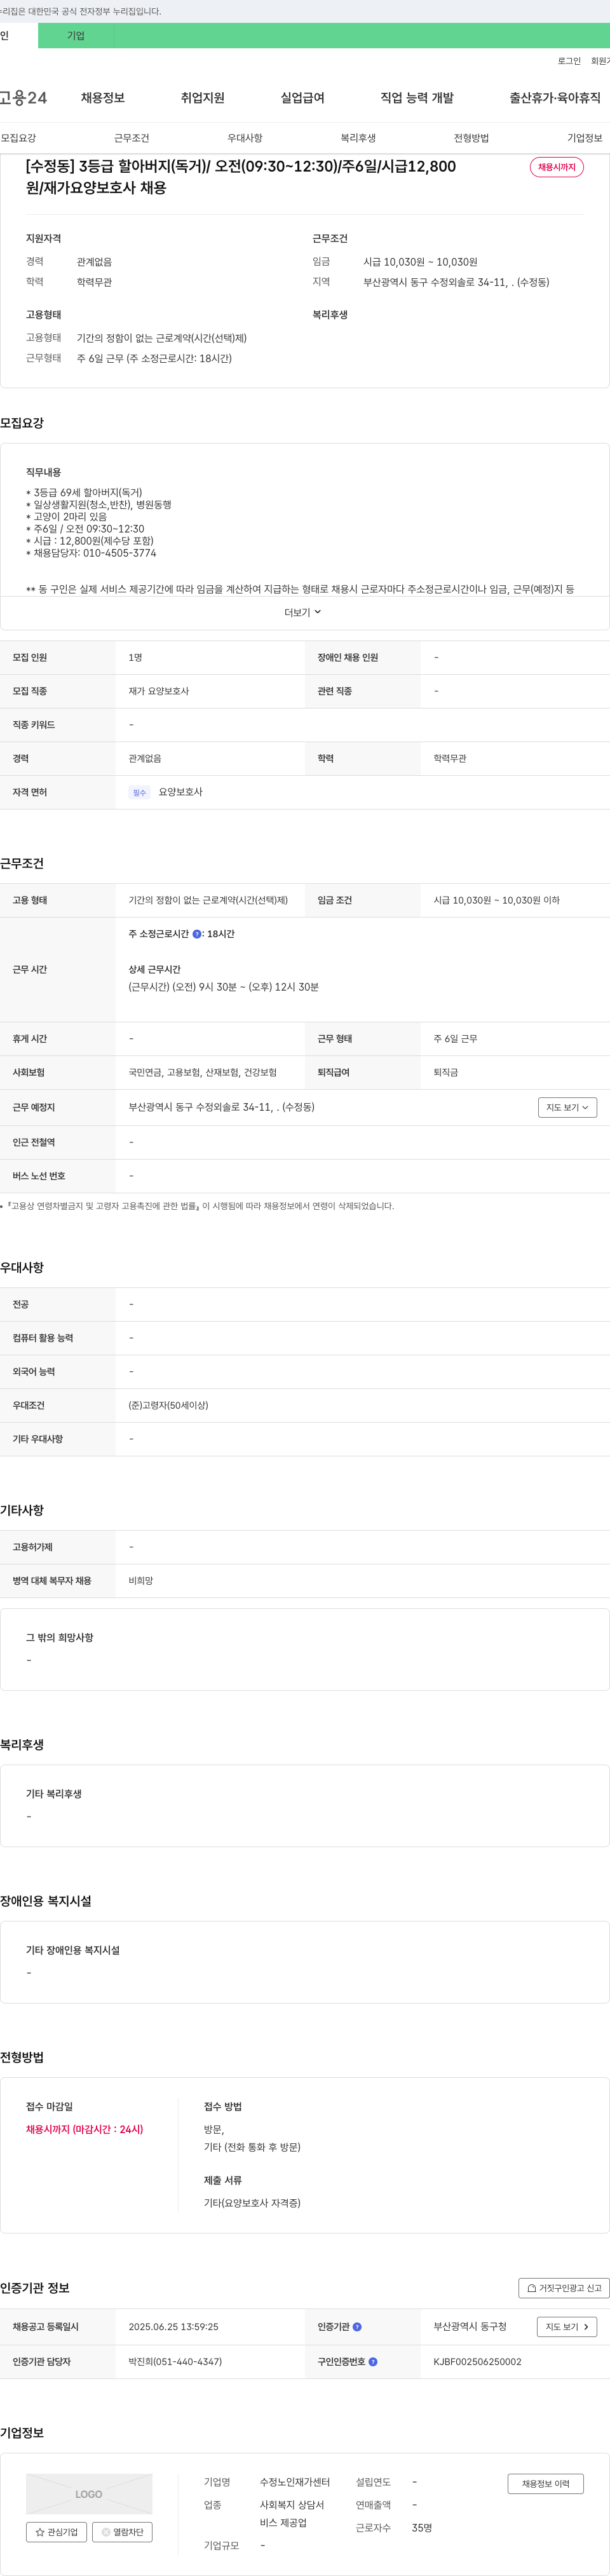
Task: Click the 우대조건 value (준)고령자(50세이상)
Action: (x=168, y=1405)
